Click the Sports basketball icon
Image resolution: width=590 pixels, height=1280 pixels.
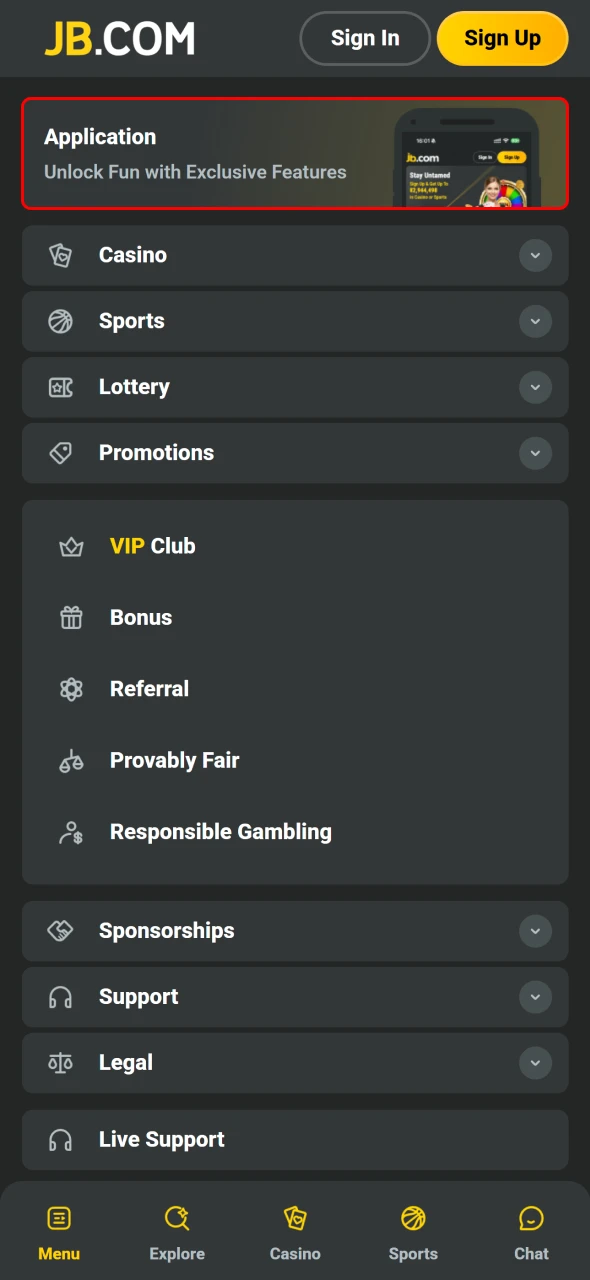61,321
